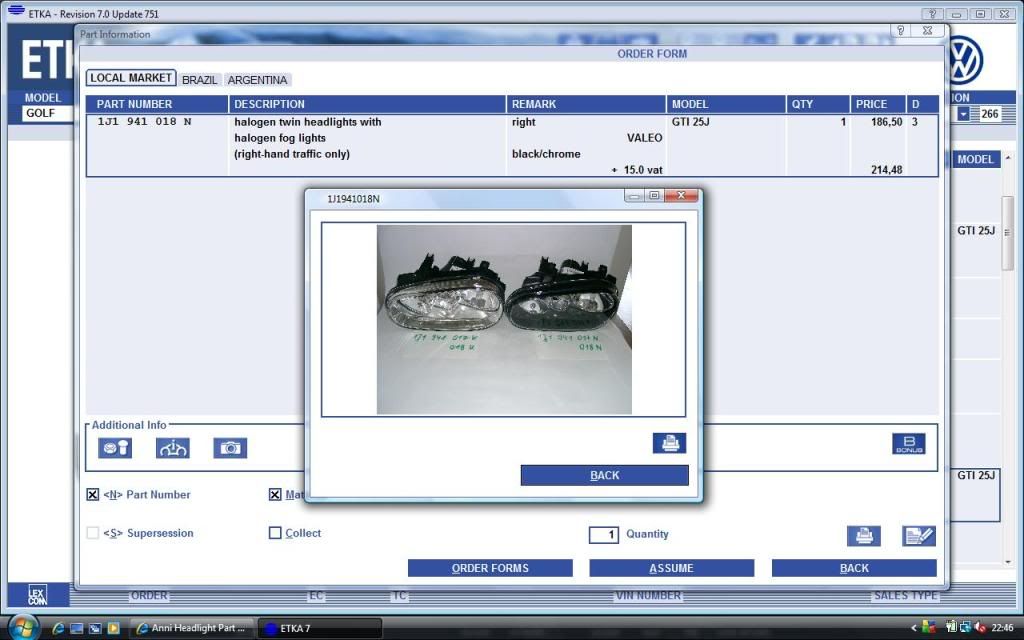Switch to the BRAZIL market tab
This screenshot has height=640, width=1024.
[200, 80]
